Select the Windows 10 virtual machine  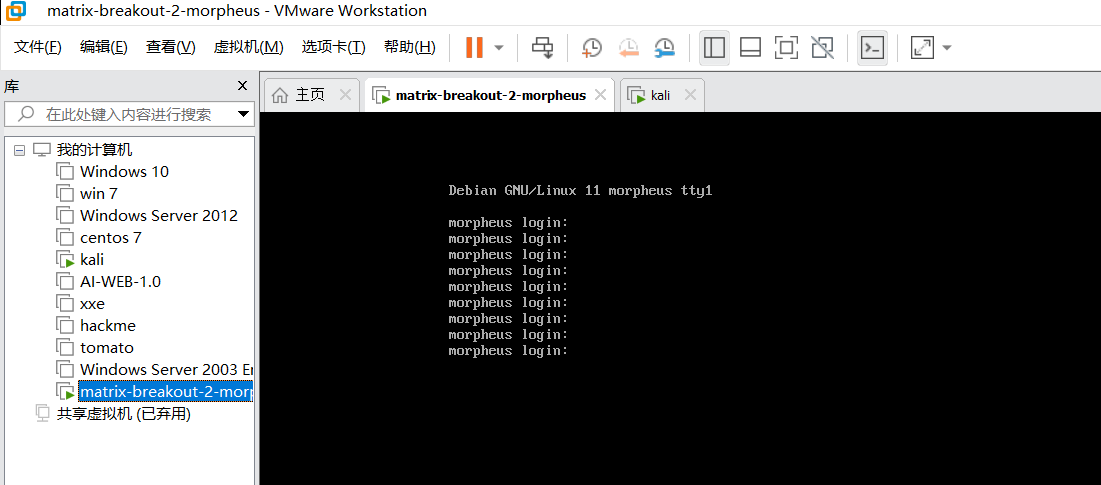coord(124,171)
